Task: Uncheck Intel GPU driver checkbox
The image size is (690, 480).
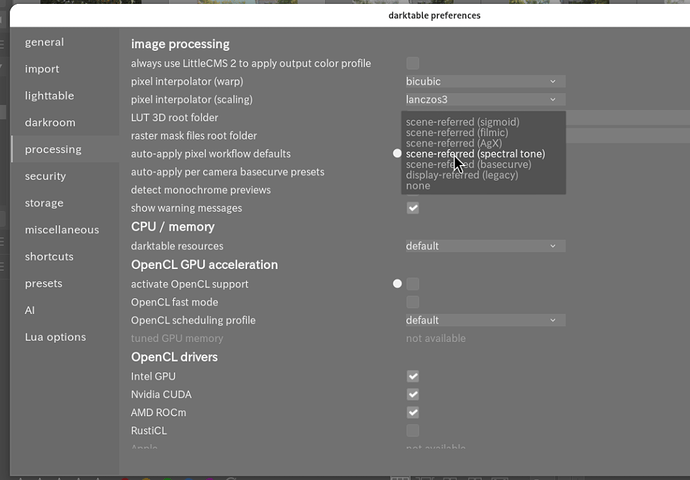Action: (413, 377)
